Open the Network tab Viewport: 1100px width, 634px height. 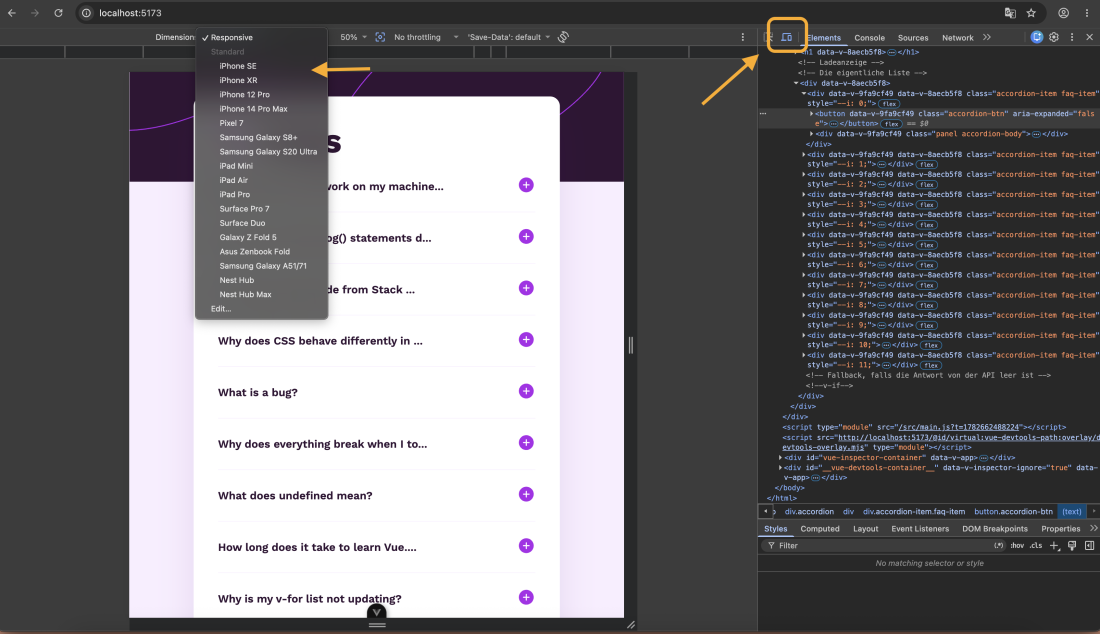[958, 38]
